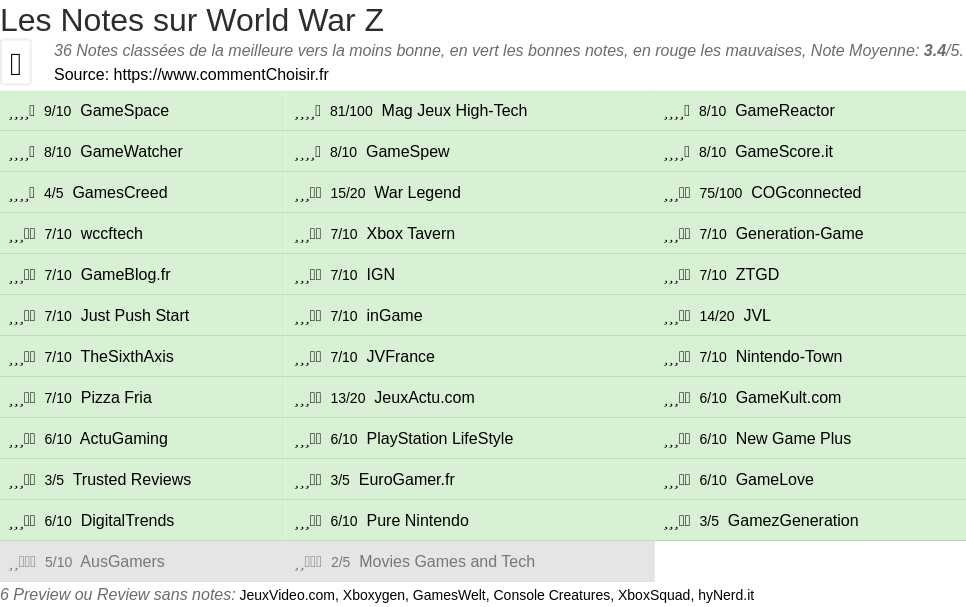Open the War Legend review entry

417,193
